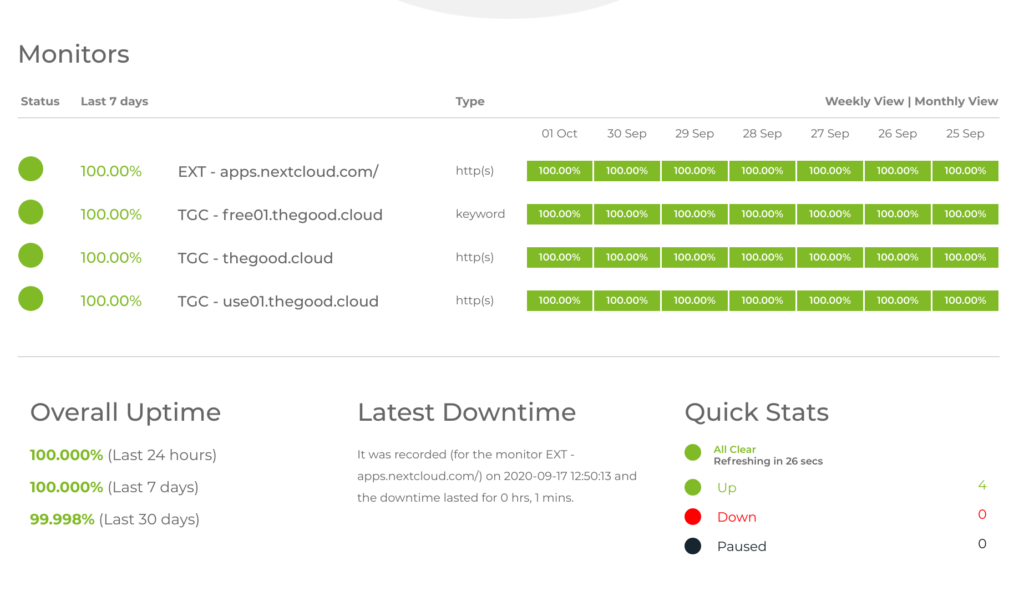Click the 7-day uptime percentage for free01.thegood.cloud
This screenshot has height=602, width=1024.
coord(111,214)
